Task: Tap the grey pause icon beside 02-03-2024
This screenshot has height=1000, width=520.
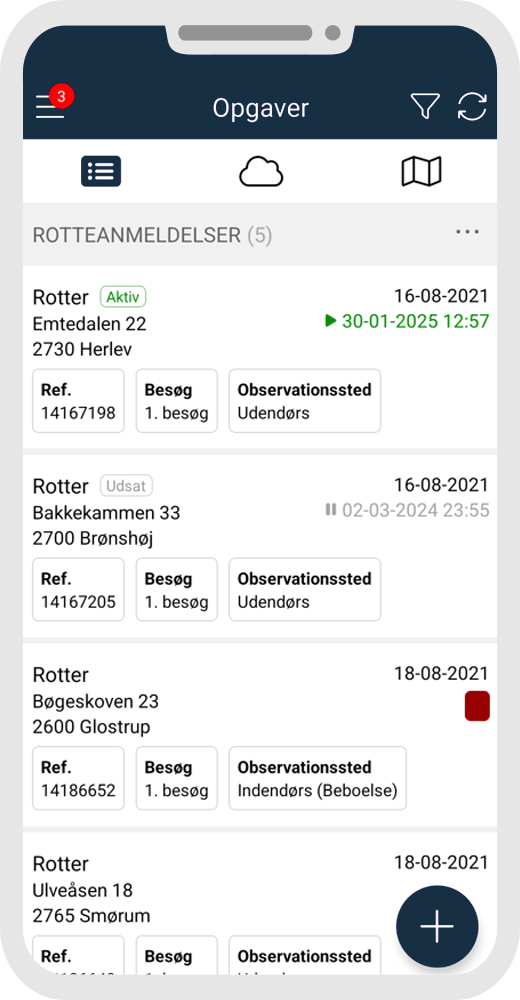Action: coord(330,510)
